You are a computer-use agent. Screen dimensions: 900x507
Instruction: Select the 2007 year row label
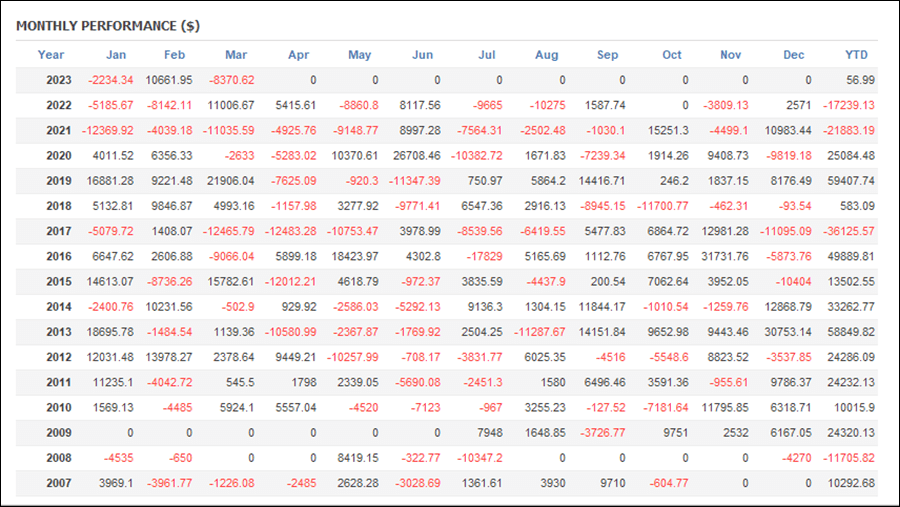pyautogui.click(x=59, y=483)
